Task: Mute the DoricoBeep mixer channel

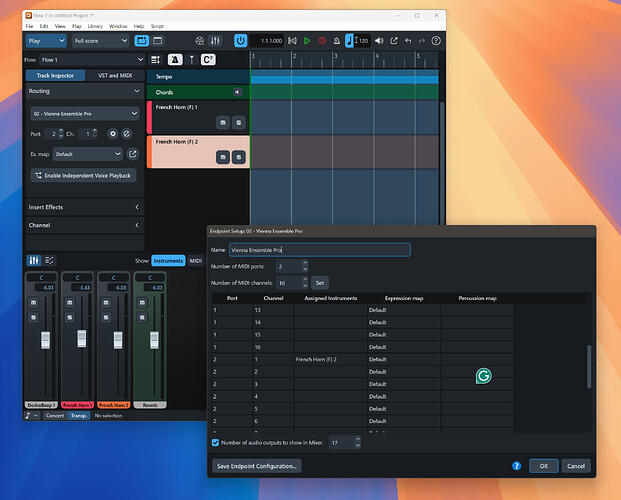Action: [33, 303]
